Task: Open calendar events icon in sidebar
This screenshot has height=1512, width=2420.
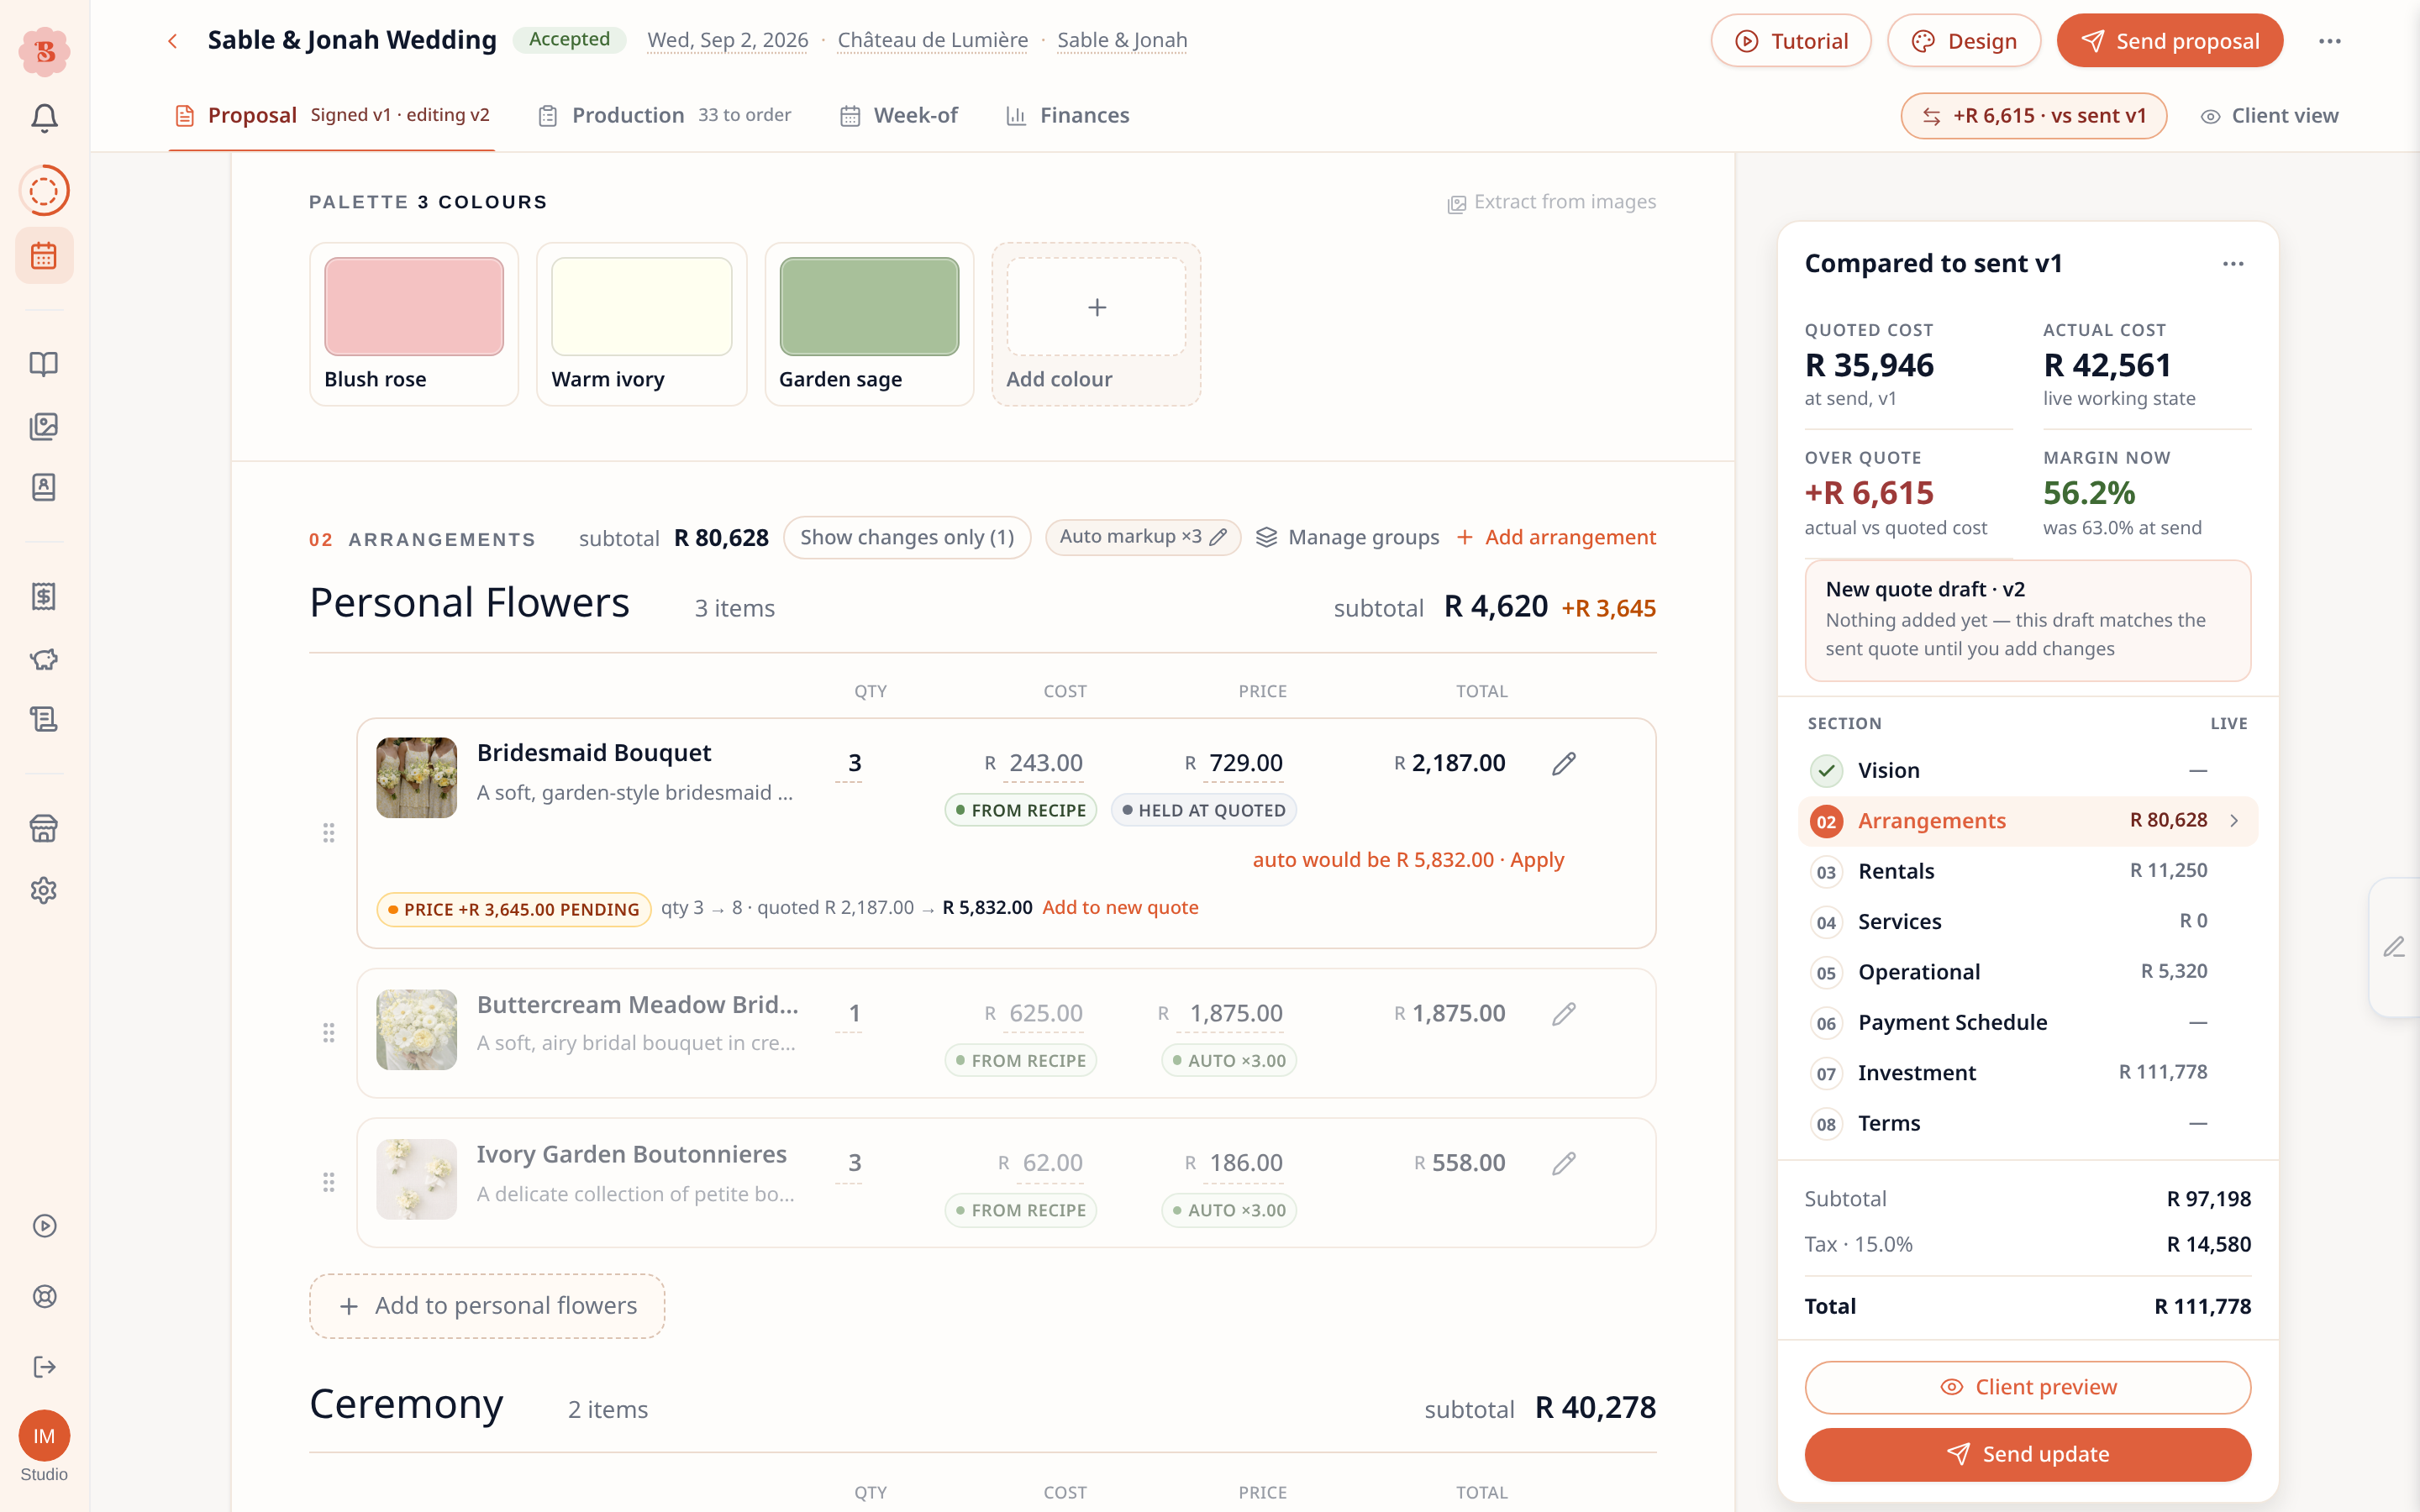Action: 44,255
